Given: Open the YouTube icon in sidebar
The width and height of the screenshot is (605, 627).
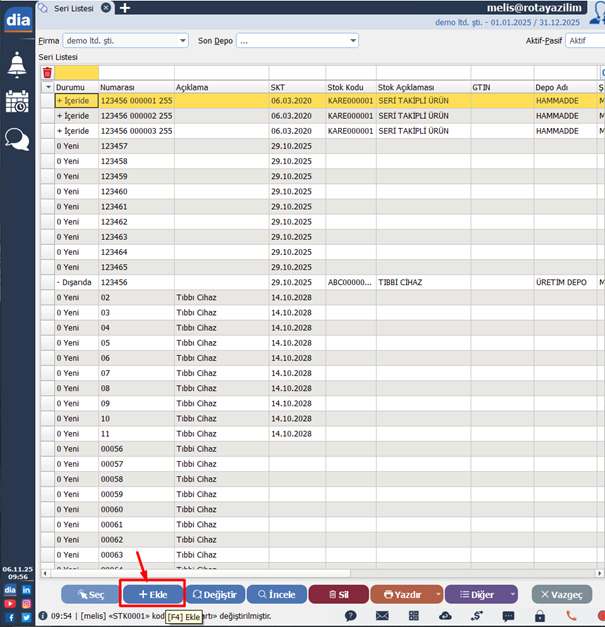Looking at the screenshot, I should point(10,604).
